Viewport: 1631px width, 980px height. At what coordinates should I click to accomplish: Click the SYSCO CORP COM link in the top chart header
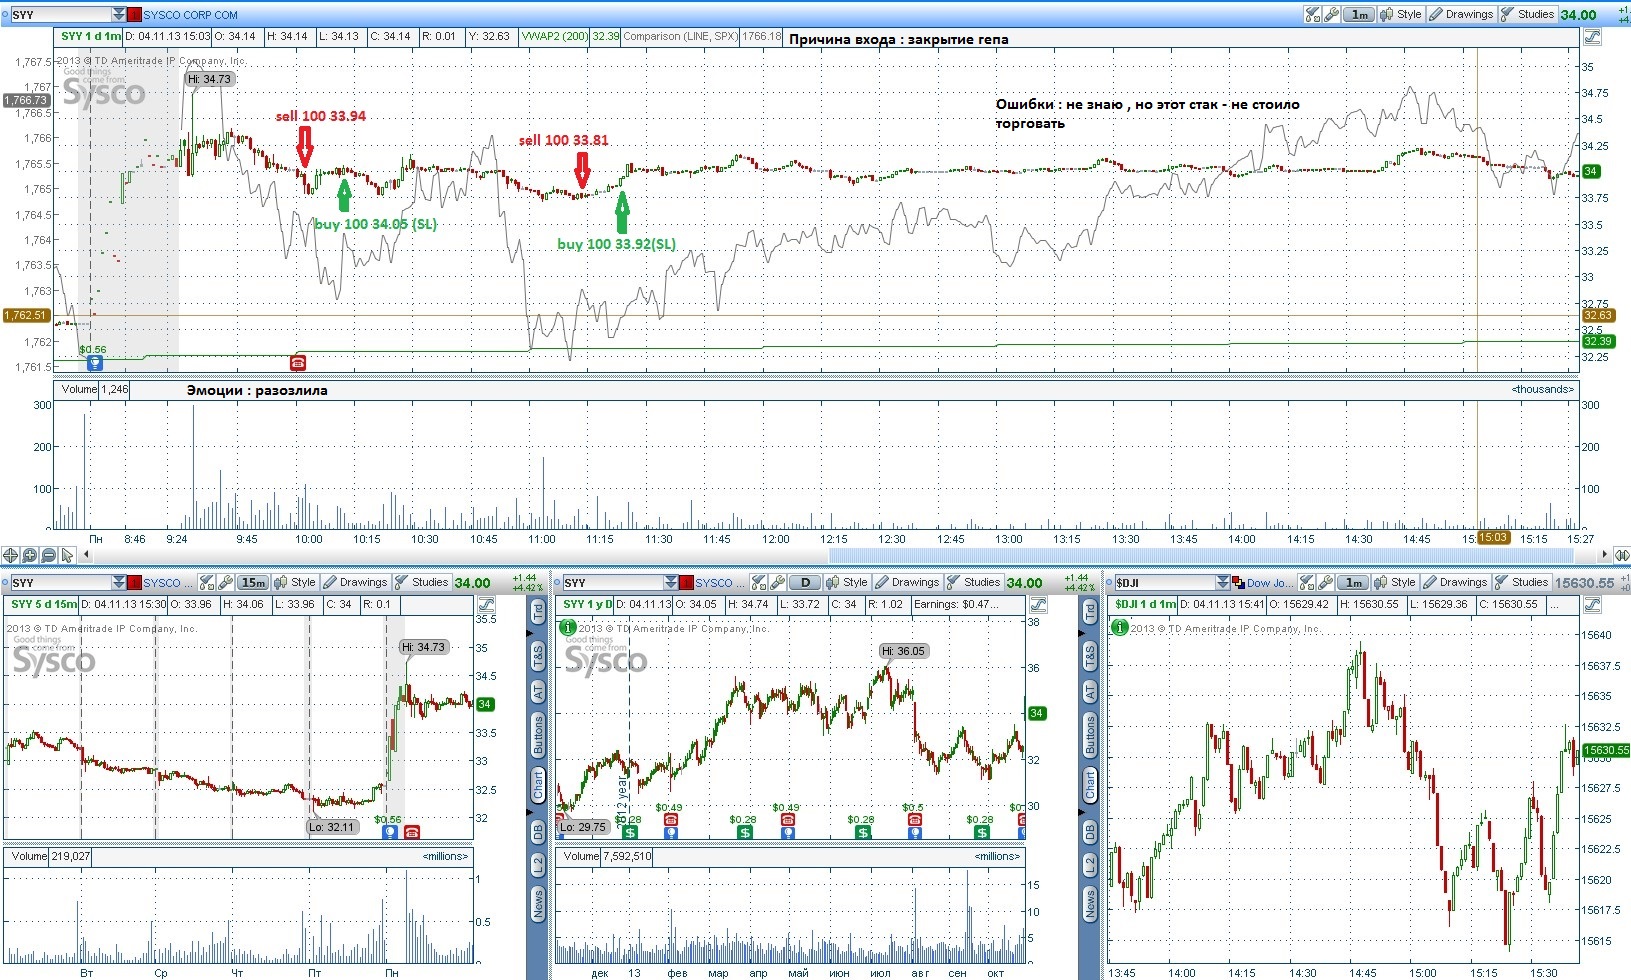point(191,15)
